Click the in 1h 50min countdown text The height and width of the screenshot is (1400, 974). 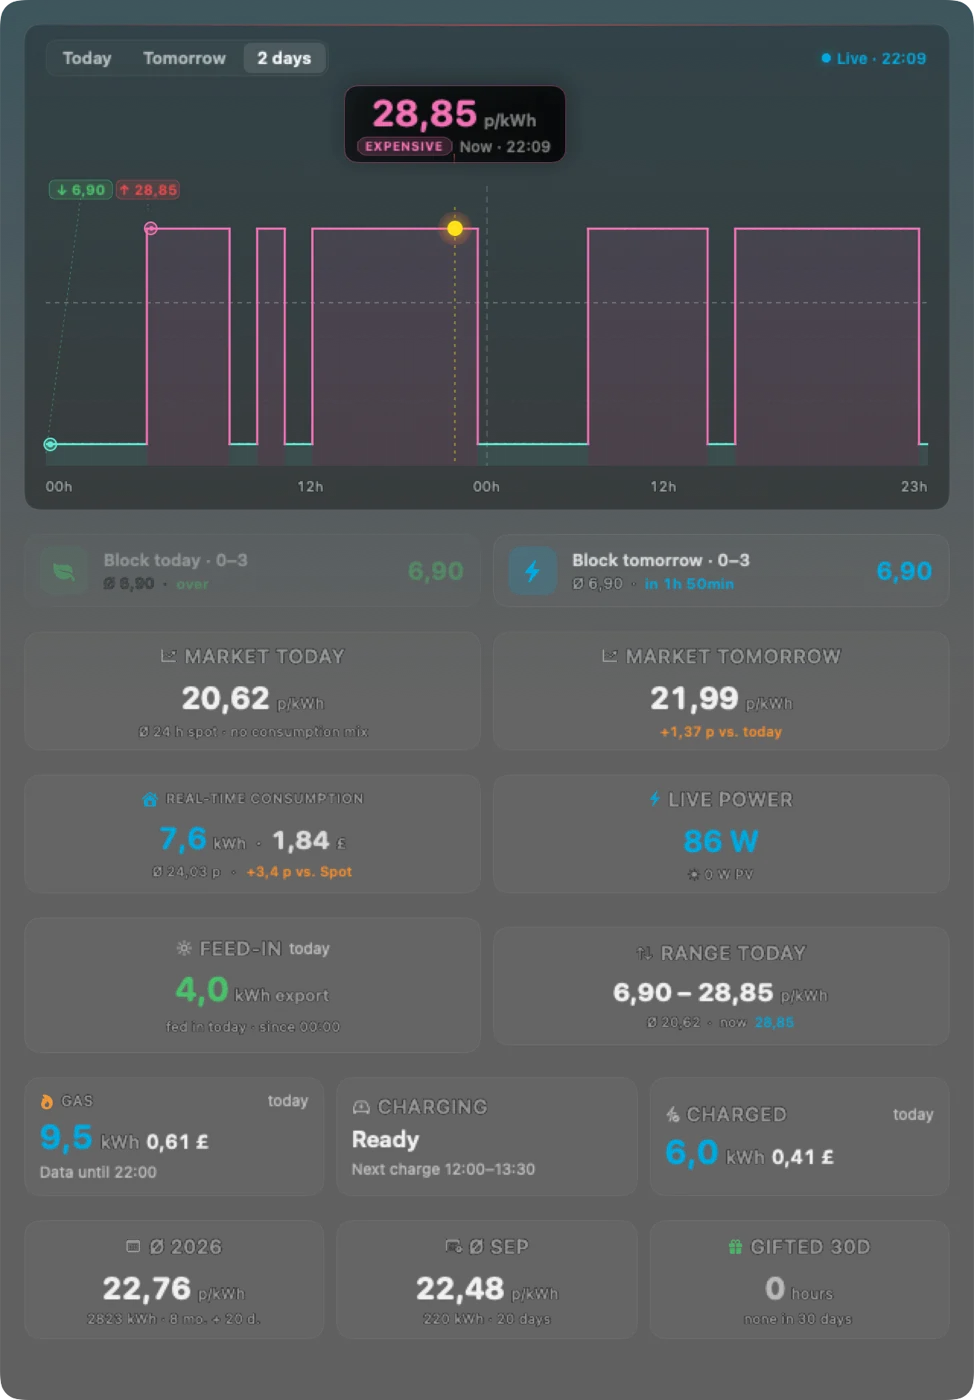(689, 584)
